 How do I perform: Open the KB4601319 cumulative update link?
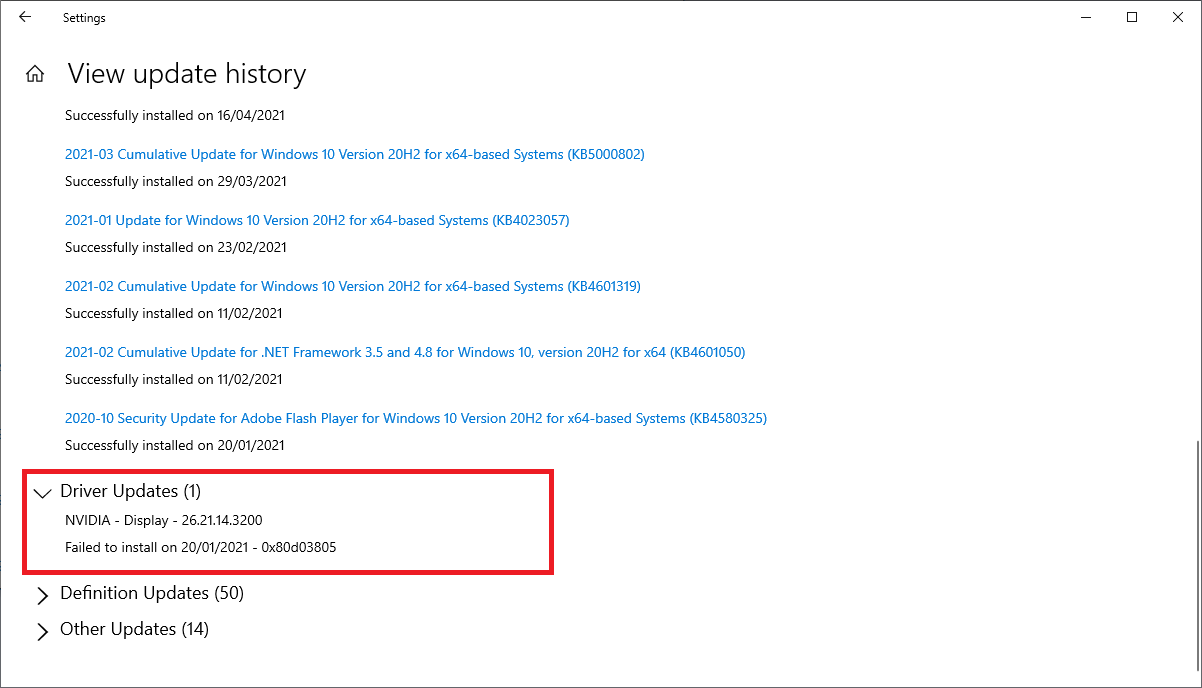coord(352,286)
